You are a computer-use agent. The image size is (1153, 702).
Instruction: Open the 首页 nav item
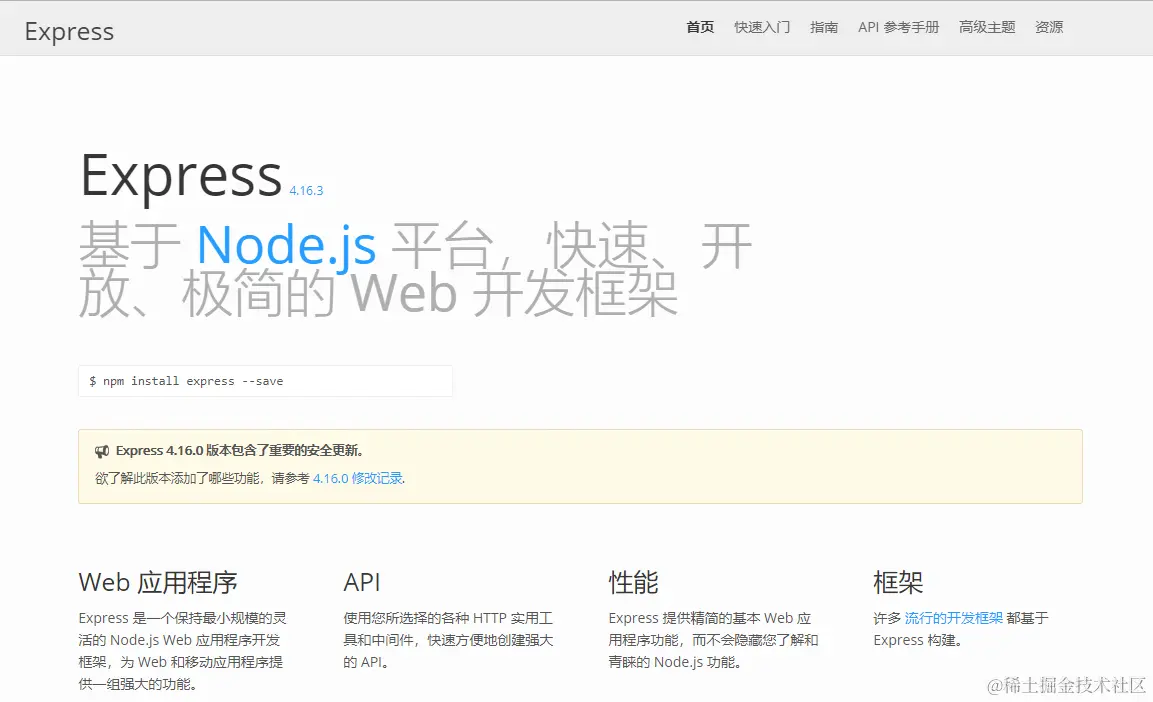coord(699,27)
